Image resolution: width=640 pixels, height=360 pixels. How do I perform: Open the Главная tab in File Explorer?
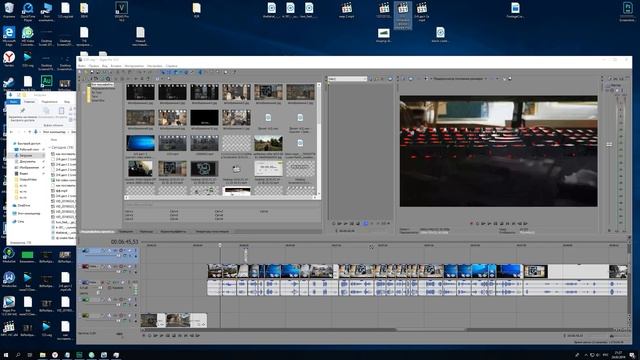pos(29,102)
